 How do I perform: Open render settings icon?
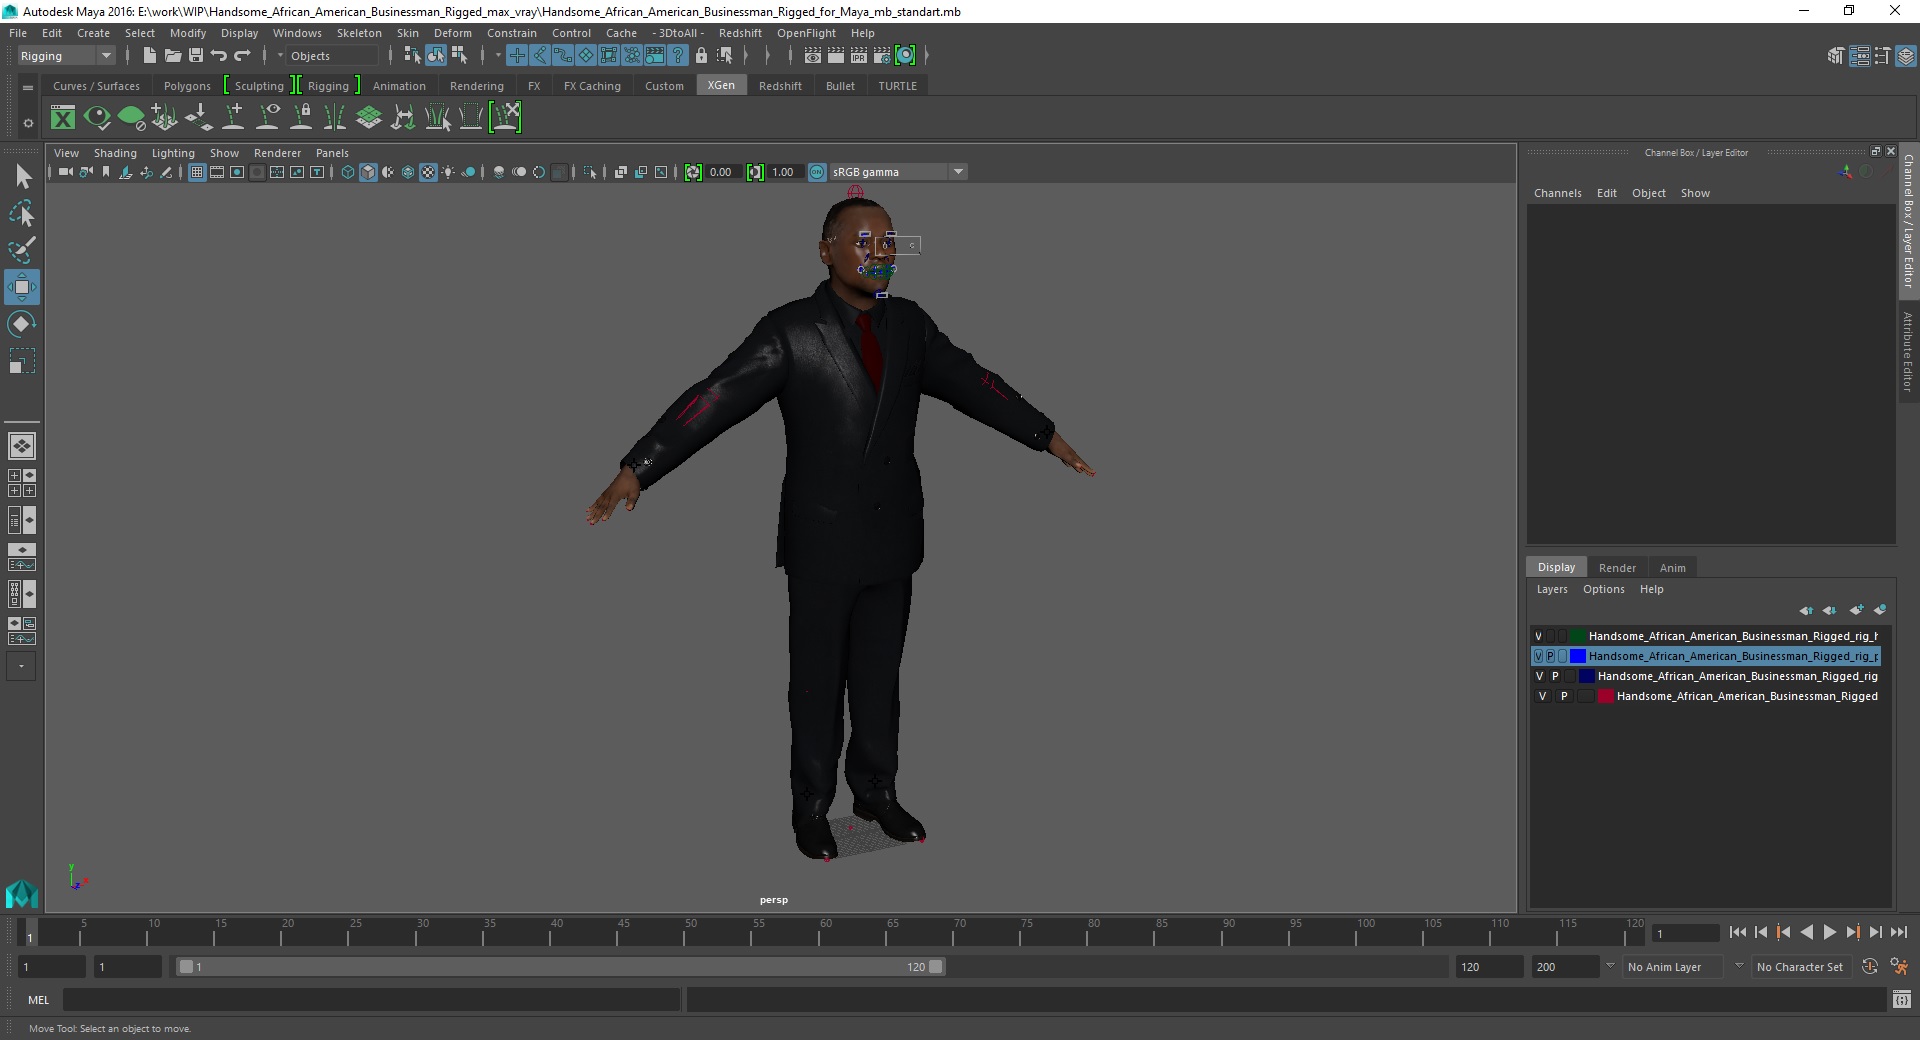pyautogui.click(x=882, y=56)
